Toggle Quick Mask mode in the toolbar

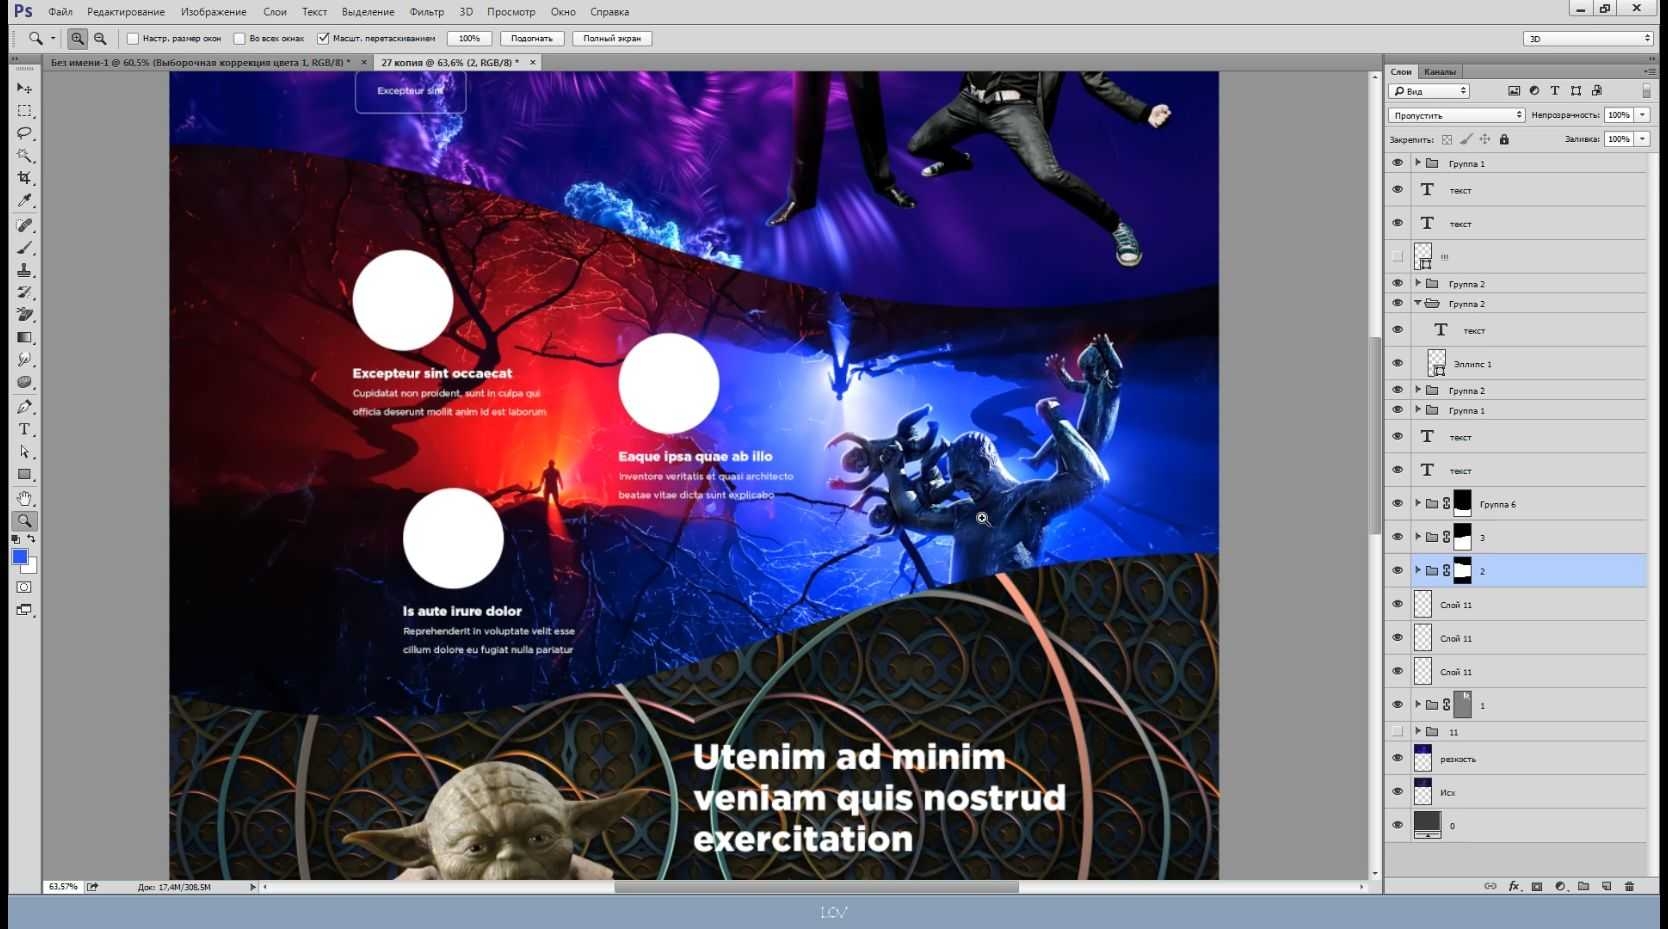click(25, 587)
